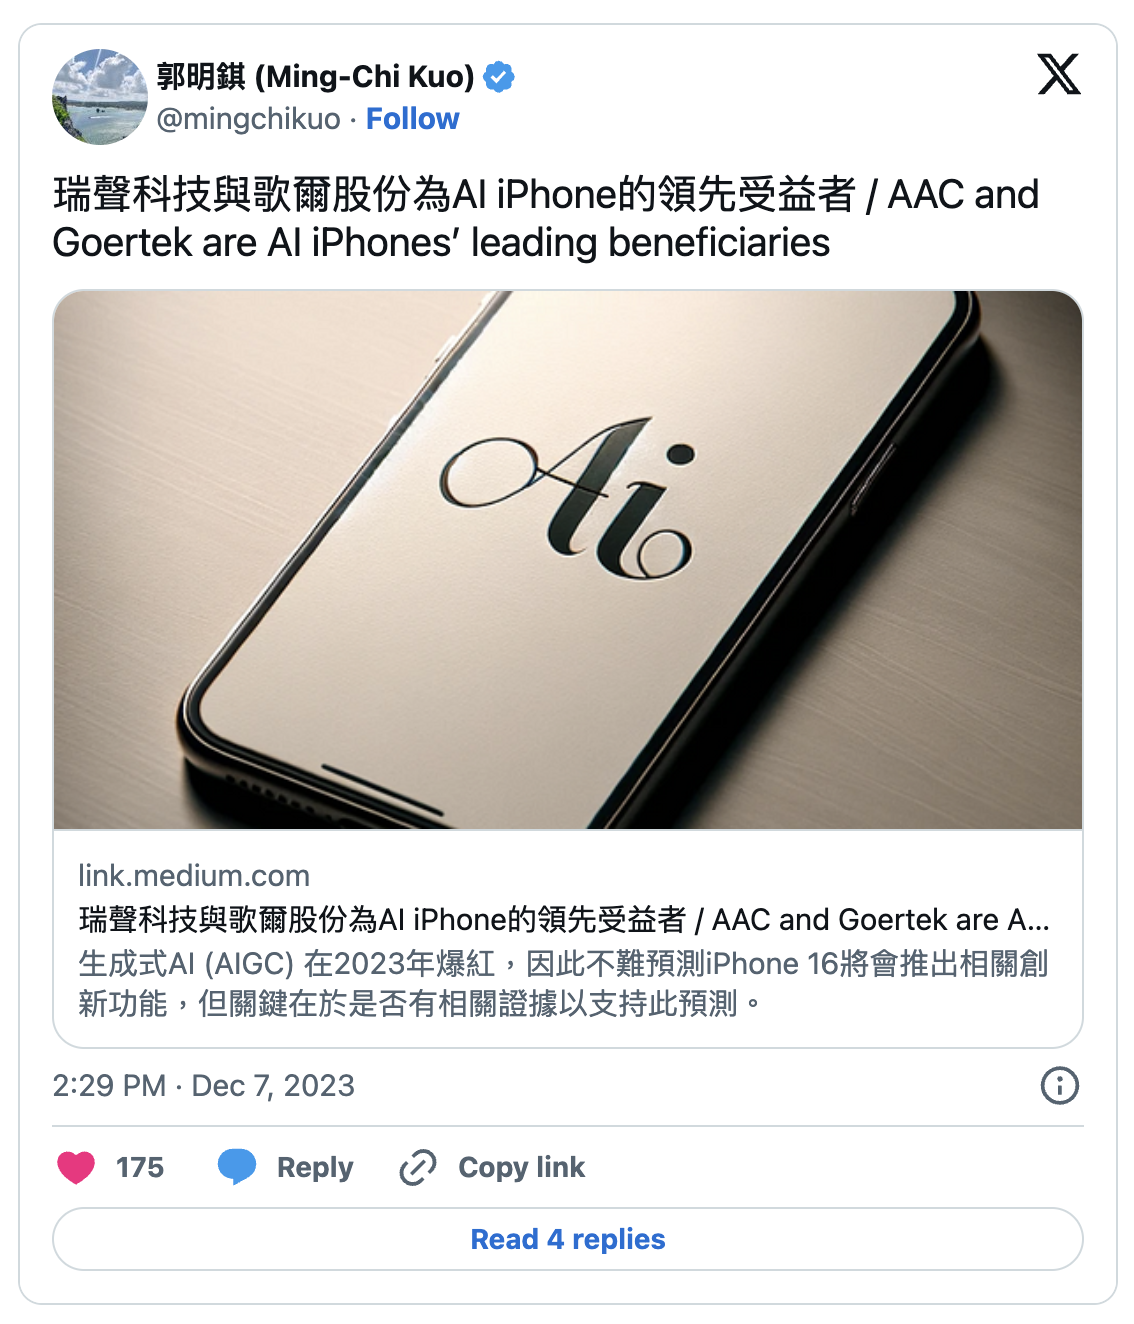Click the @mingchikuo handle
The width and height of the screenshot is (1134, 1324).
pos(249,119)
